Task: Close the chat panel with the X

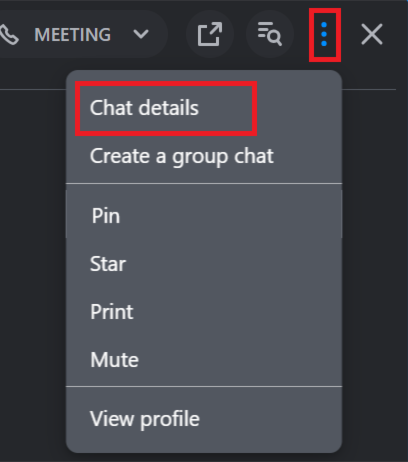Action: click(x=372, y=34)
